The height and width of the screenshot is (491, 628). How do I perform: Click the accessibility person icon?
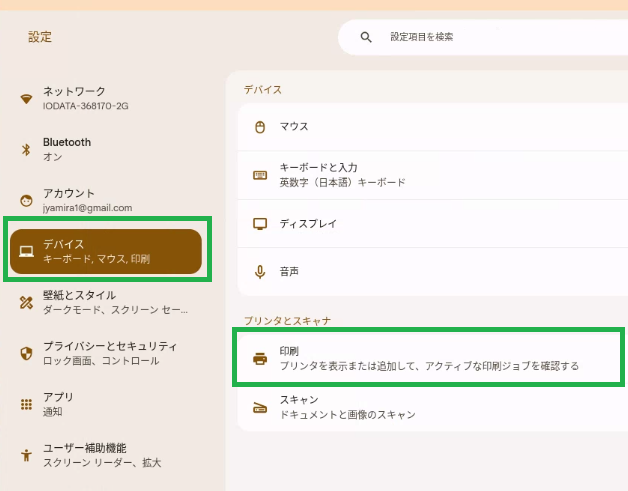(x=26, y=455)
